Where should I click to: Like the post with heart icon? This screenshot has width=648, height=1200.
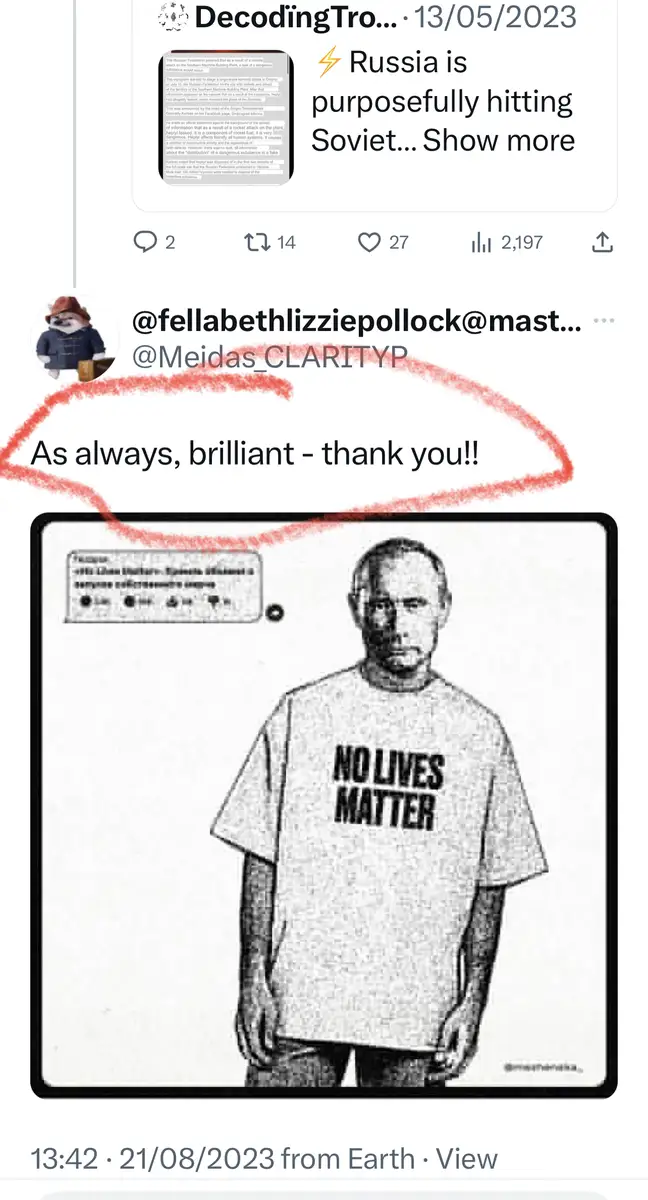[x=370, y=241]
